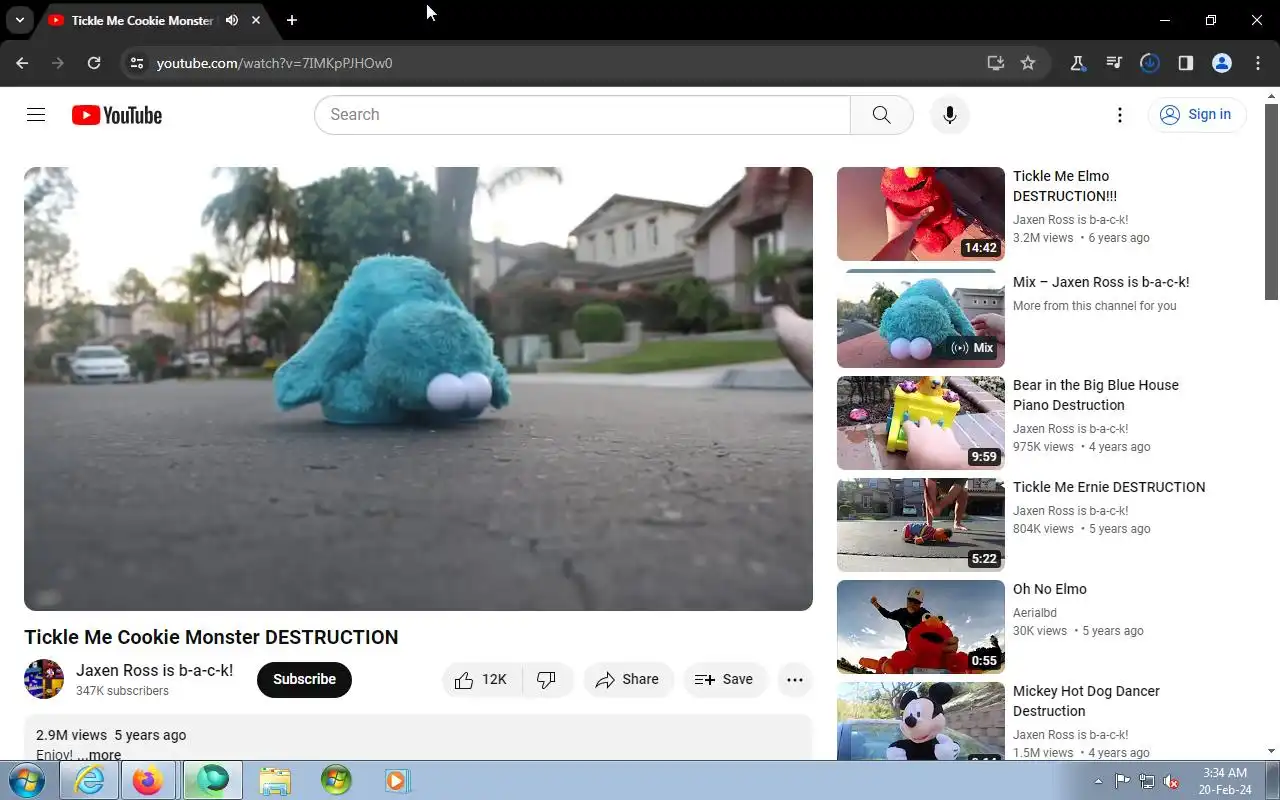Click the video player to pause
Viewport: 1280px width, 800px height.
tap(418, 388)
